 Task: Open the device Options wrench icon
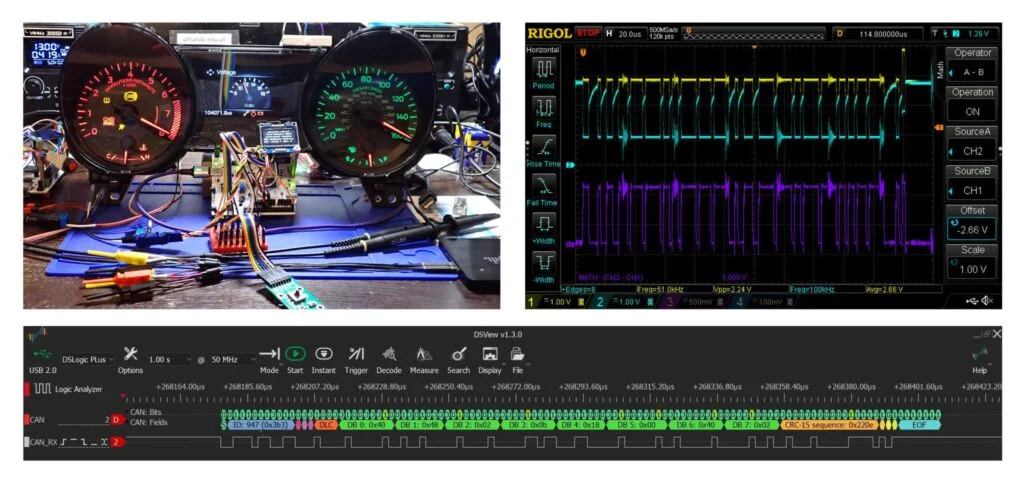coord(131,354)
